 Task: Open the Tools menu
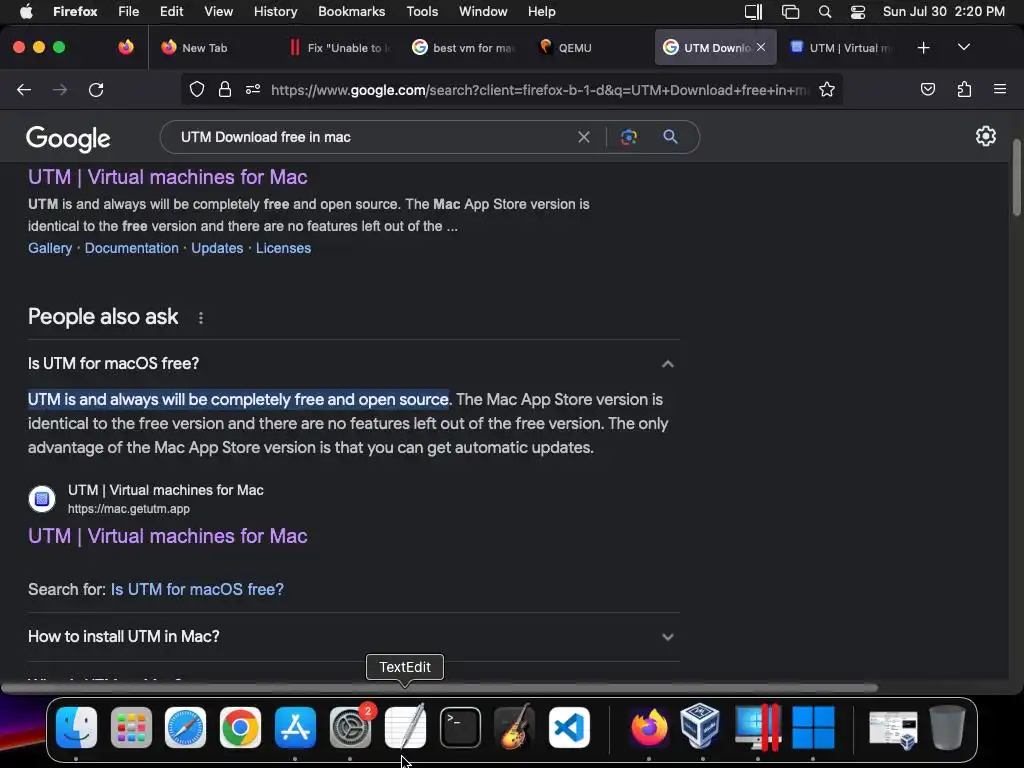[x=422, y=12]
